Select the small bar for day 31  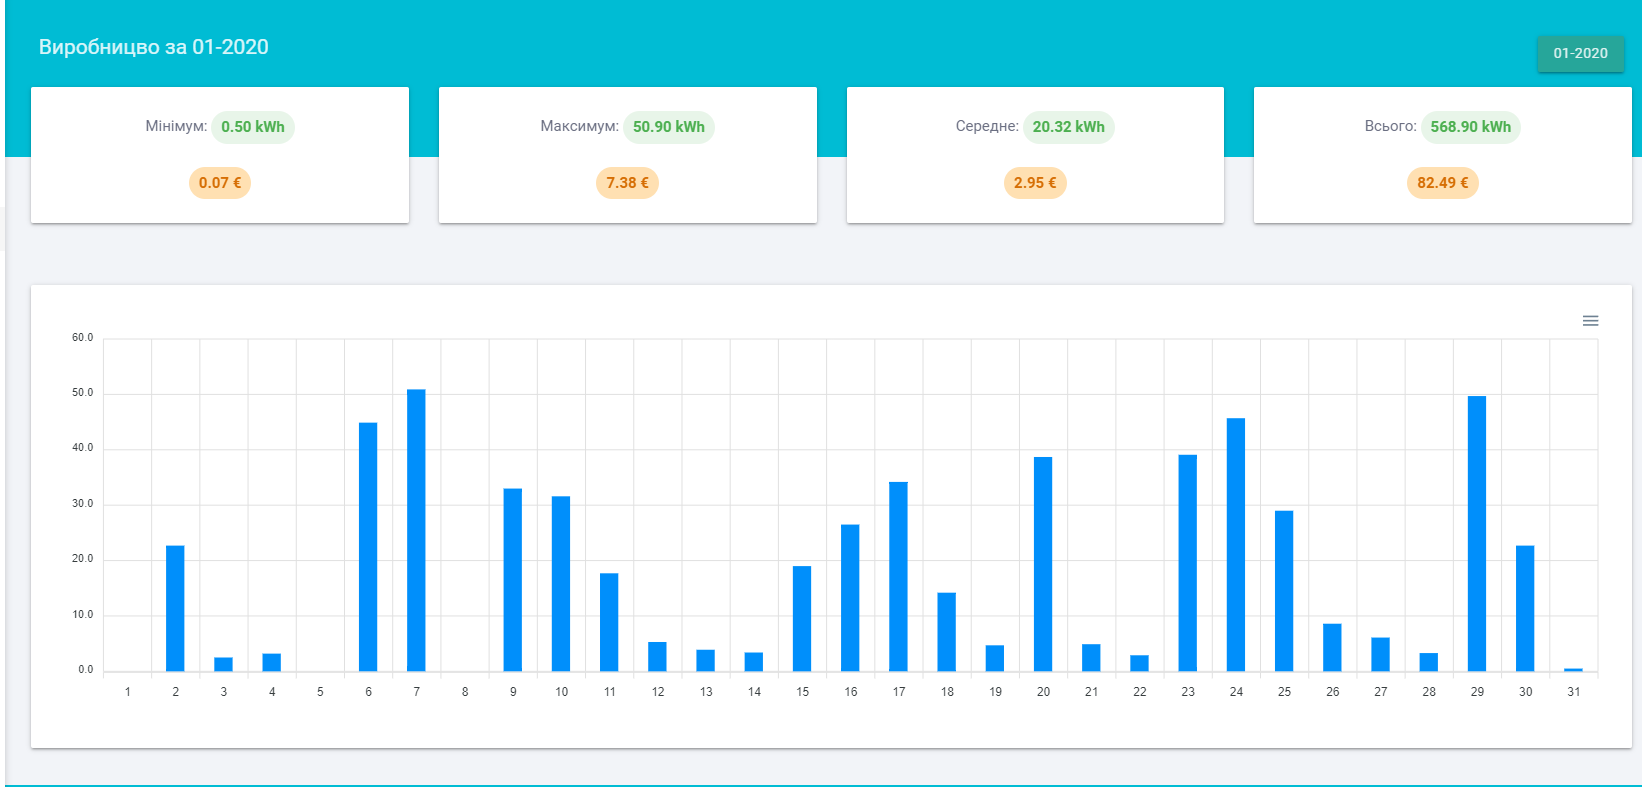point(1573,669)
